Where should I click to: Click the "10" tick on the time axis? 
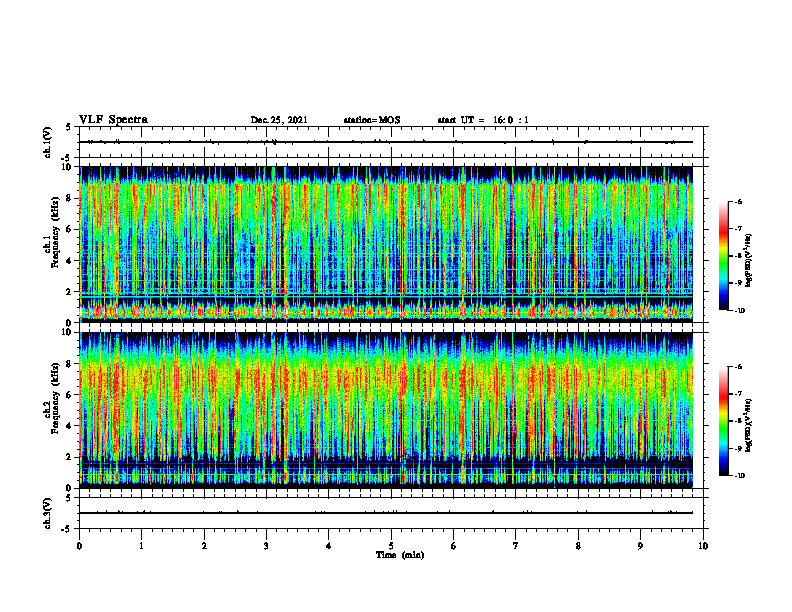[x=703, y=546]
